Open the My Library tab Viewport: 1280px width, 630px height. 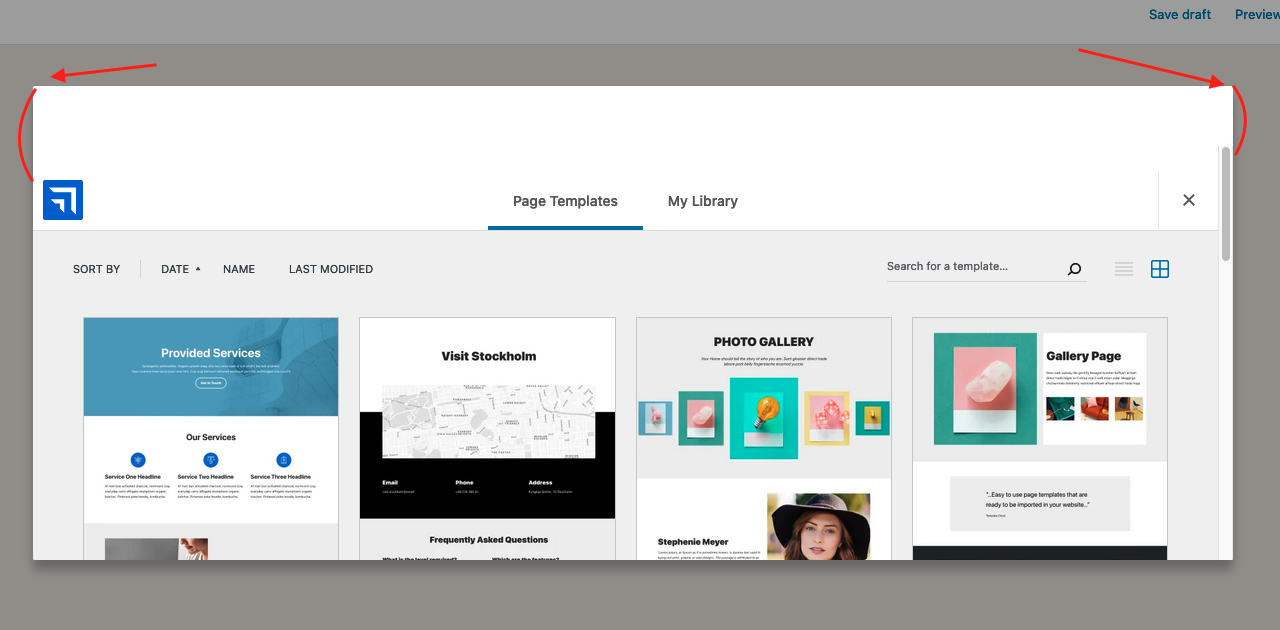click(702, 200)
